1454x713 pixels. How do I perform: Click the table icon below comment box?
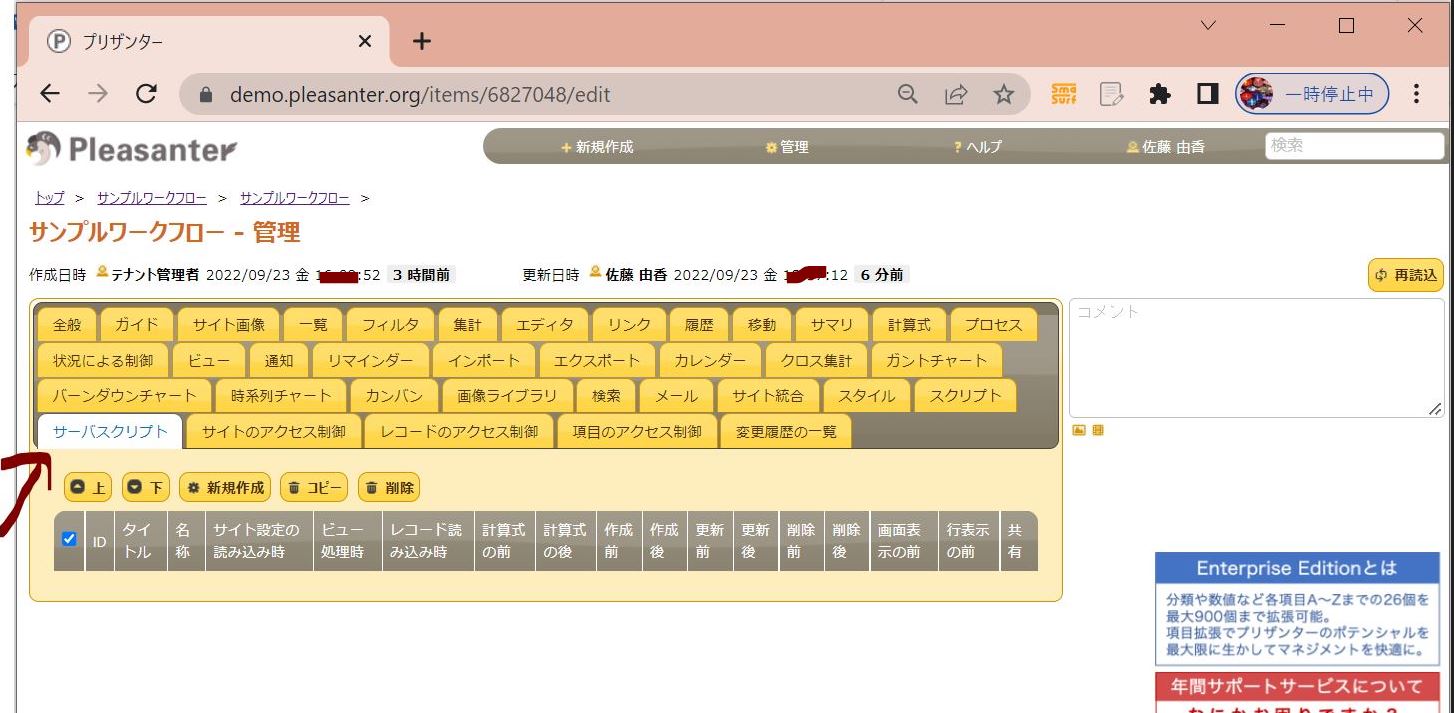coord(1098,431)
